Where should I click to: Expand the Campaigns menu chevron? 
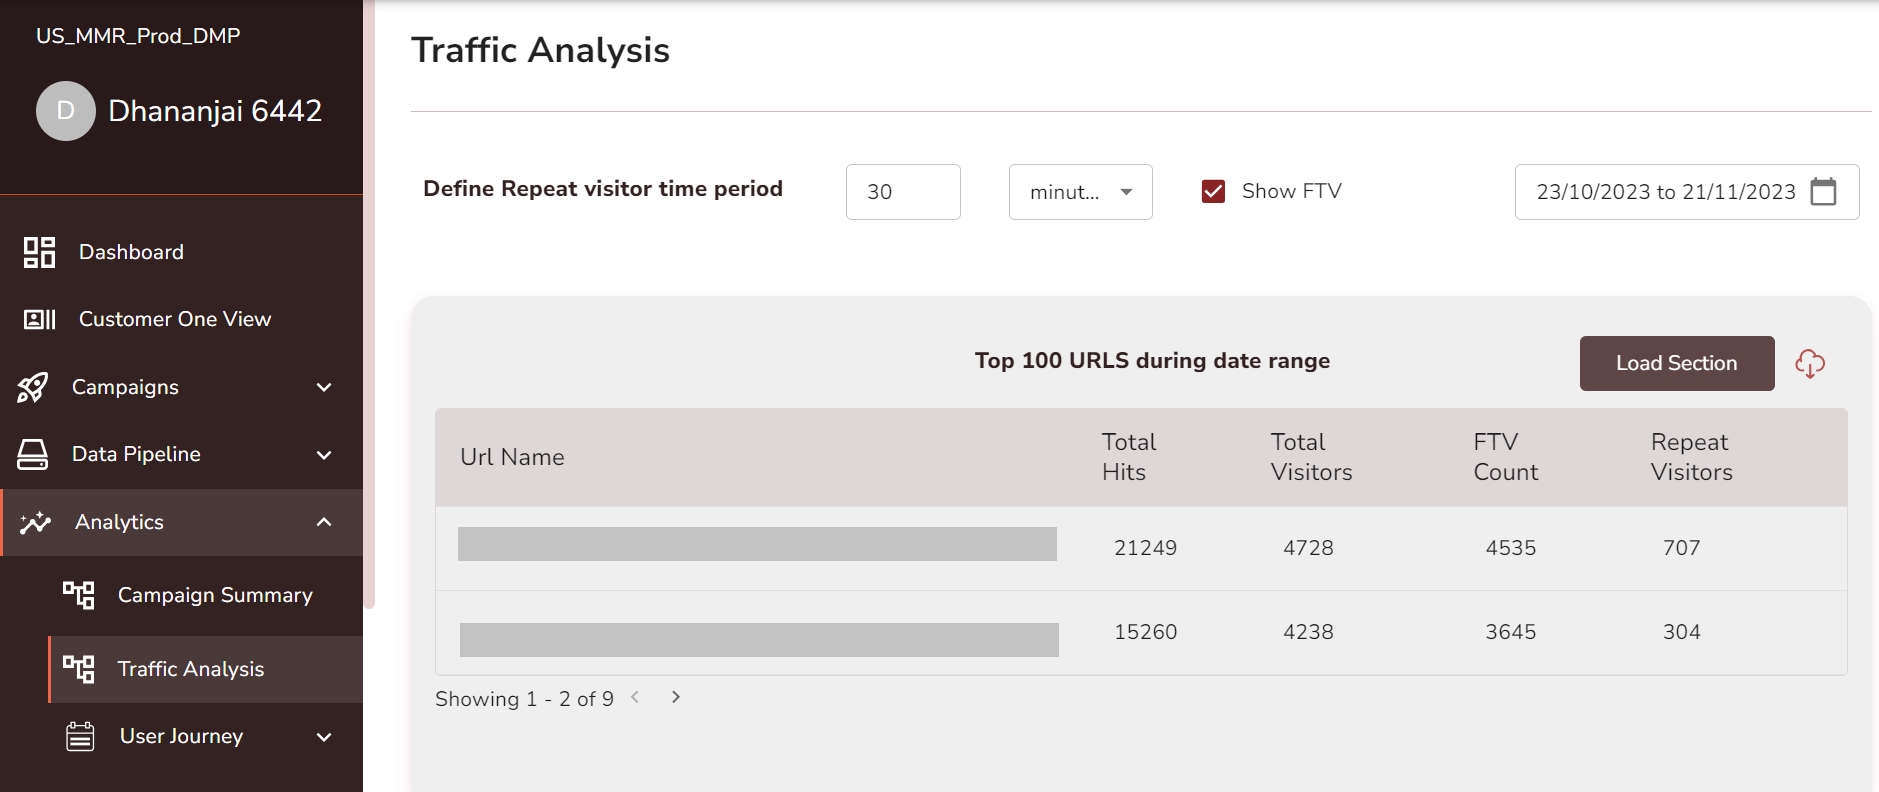tap(324, 387)
